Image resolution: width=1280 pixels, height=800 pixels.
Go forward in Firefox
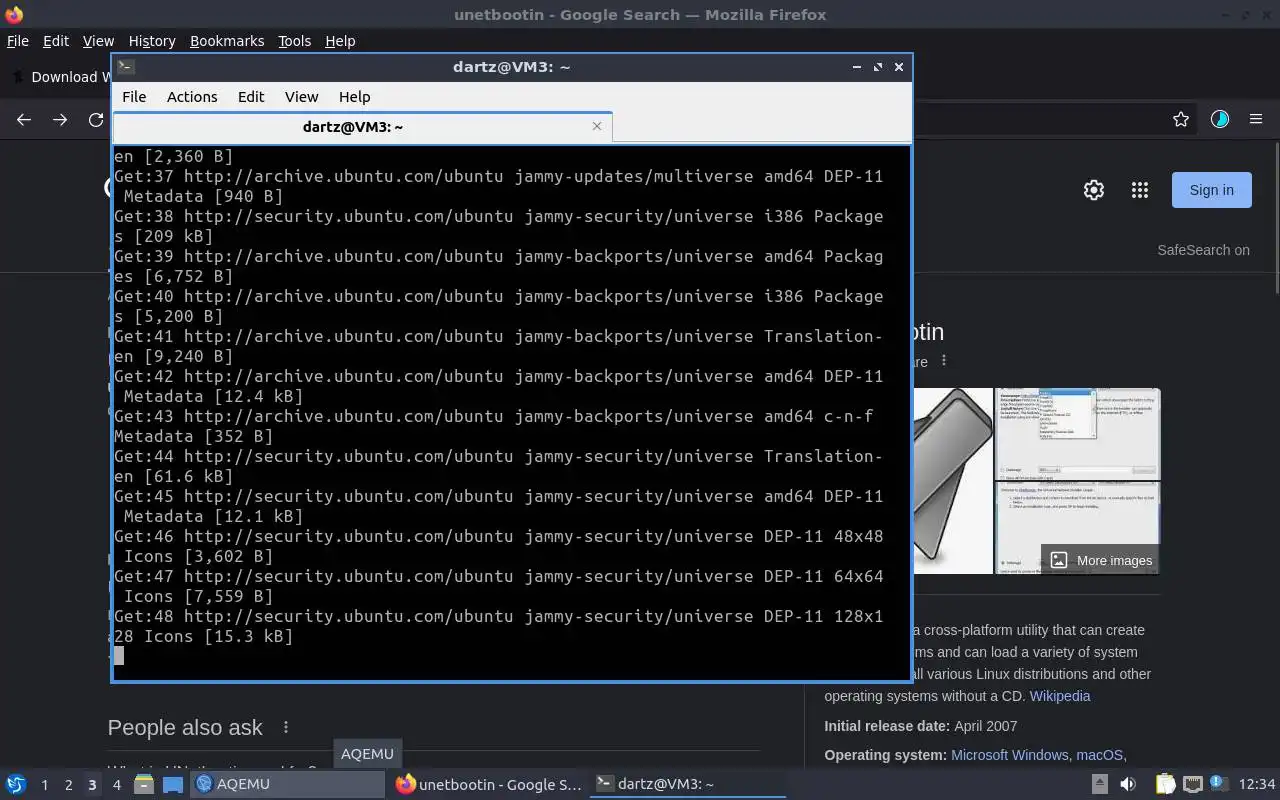coord(60,119)
